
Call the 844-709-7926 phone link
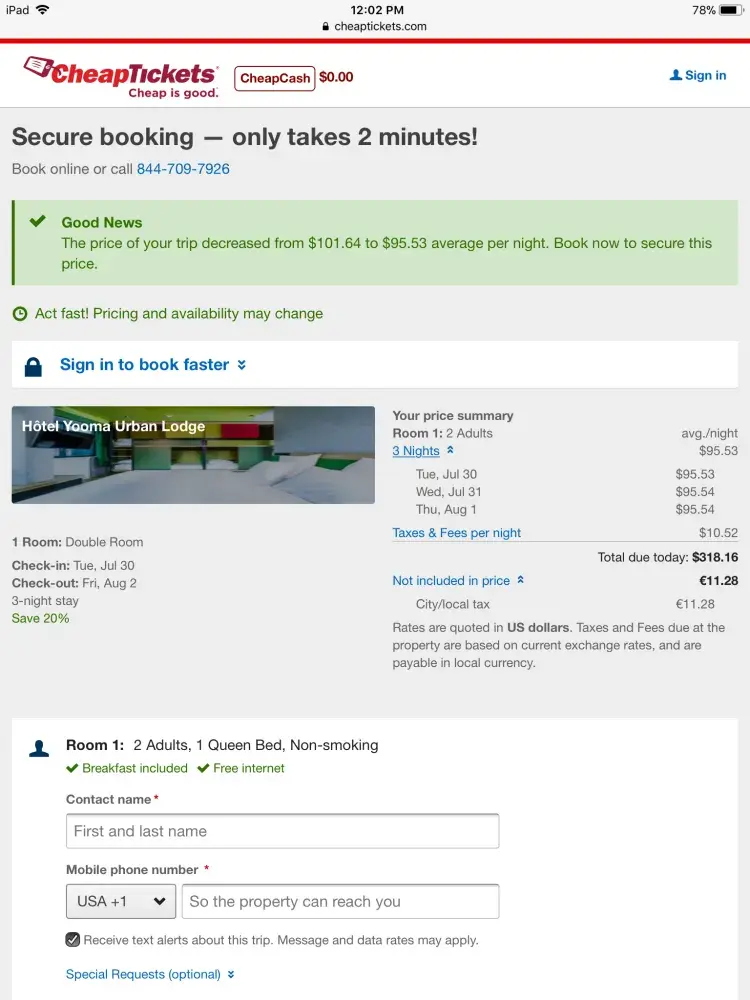click(x=183, y=169)
